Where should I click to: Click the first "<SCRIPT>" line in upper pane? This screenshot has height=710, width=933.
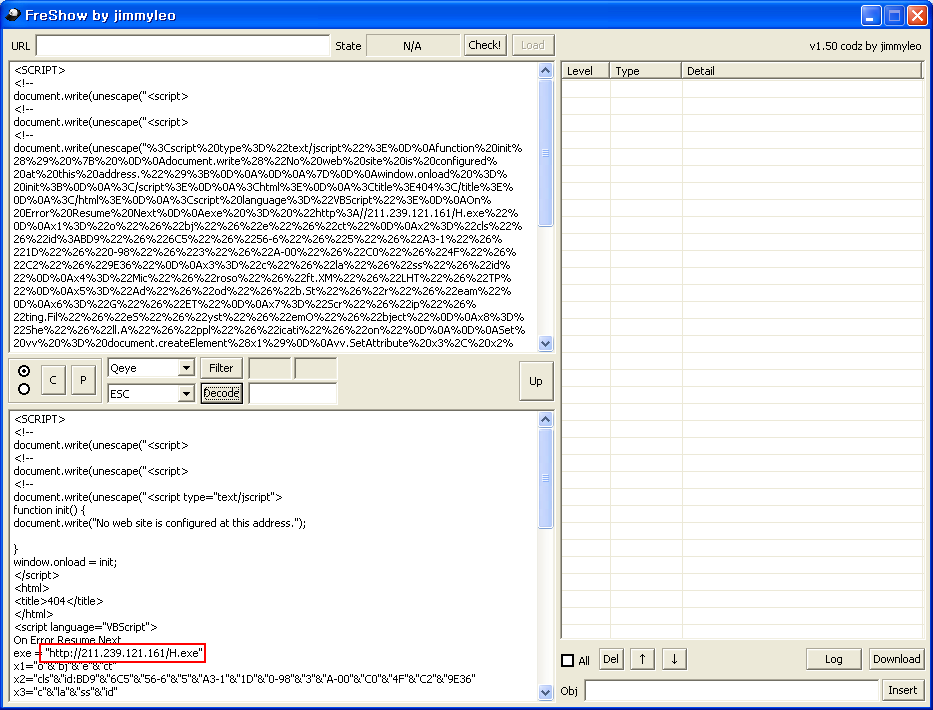click(39, 70)
